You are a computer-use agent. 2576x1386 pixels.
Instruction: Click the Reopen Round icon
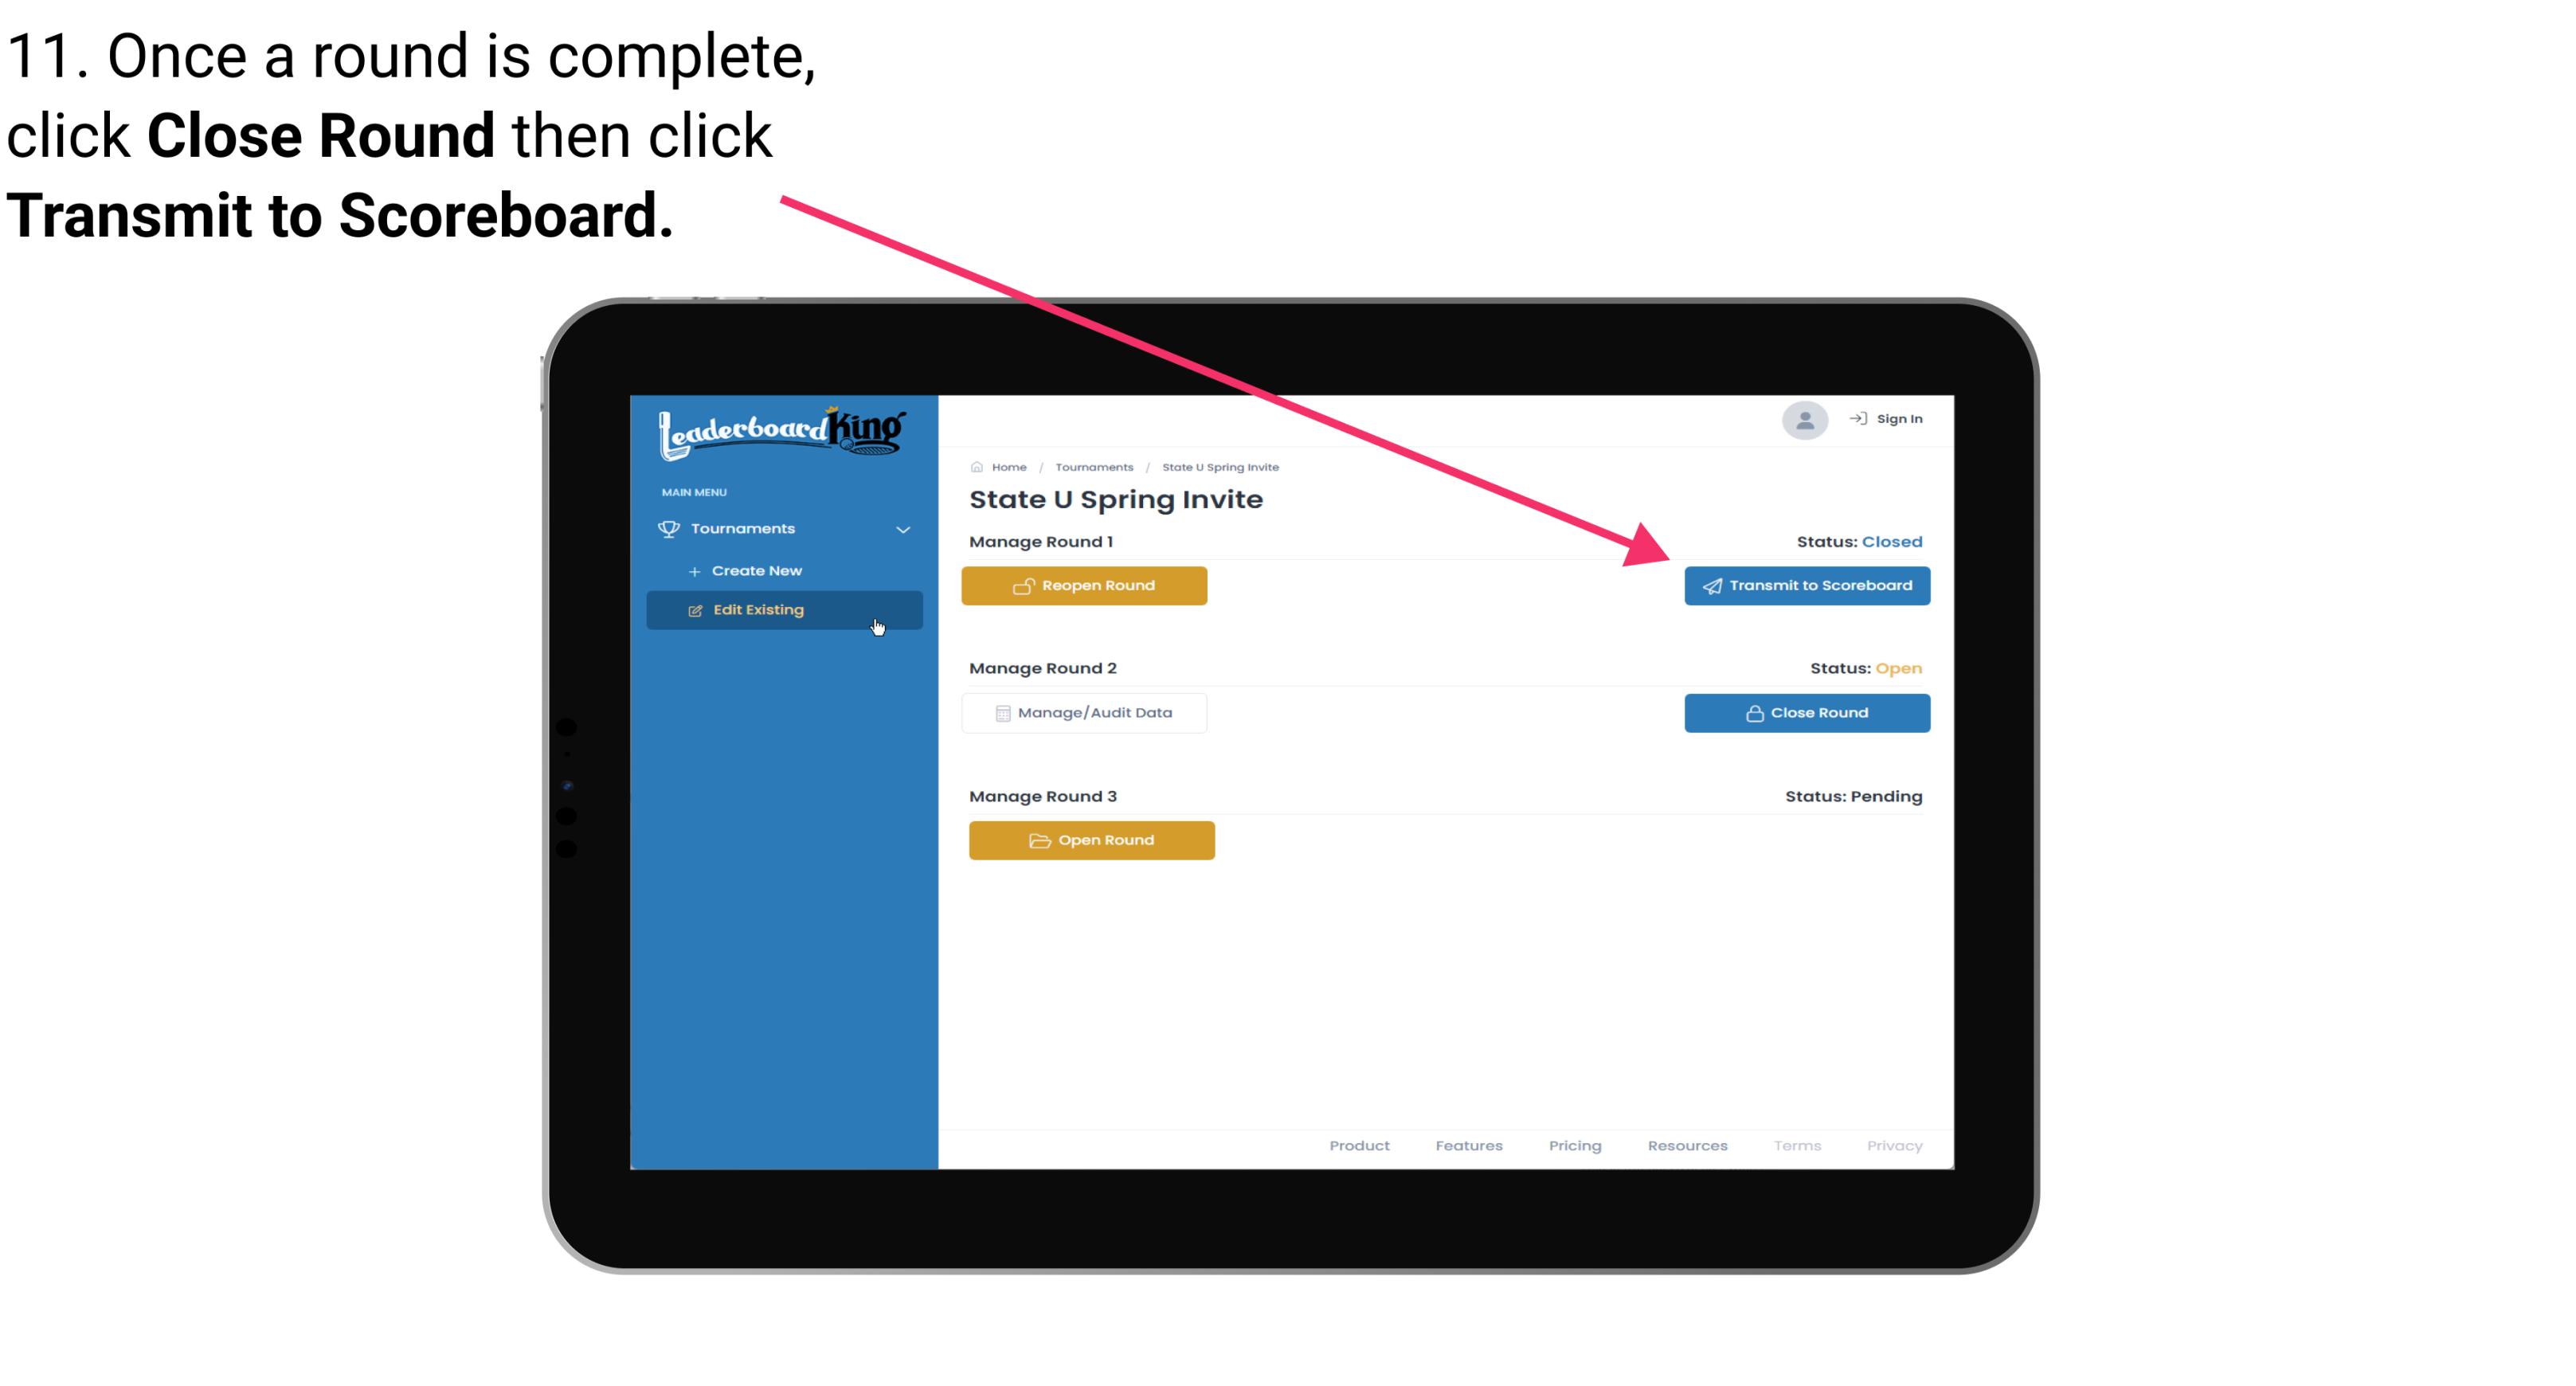[1024, 585]
